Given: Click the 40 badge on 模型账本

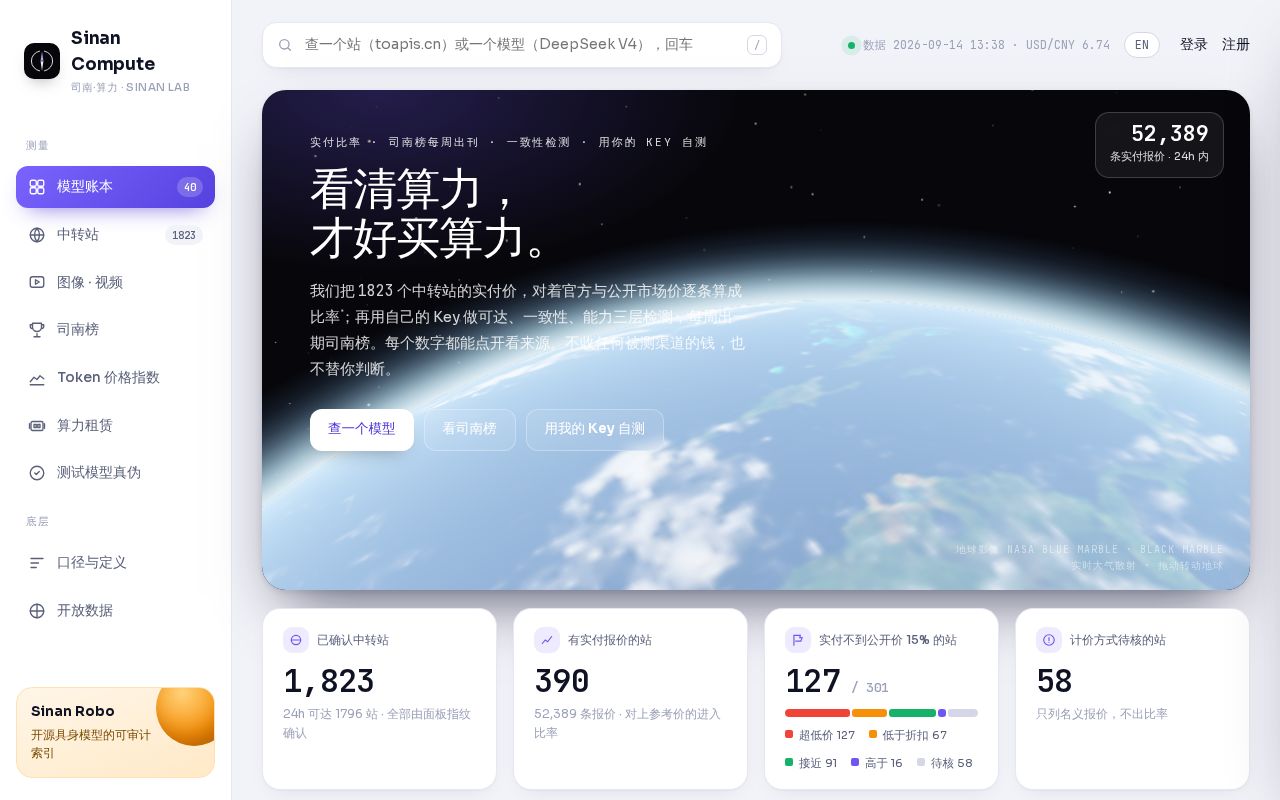Looking at the screenshot, I should pyautogui.click(x=190, y=187).
